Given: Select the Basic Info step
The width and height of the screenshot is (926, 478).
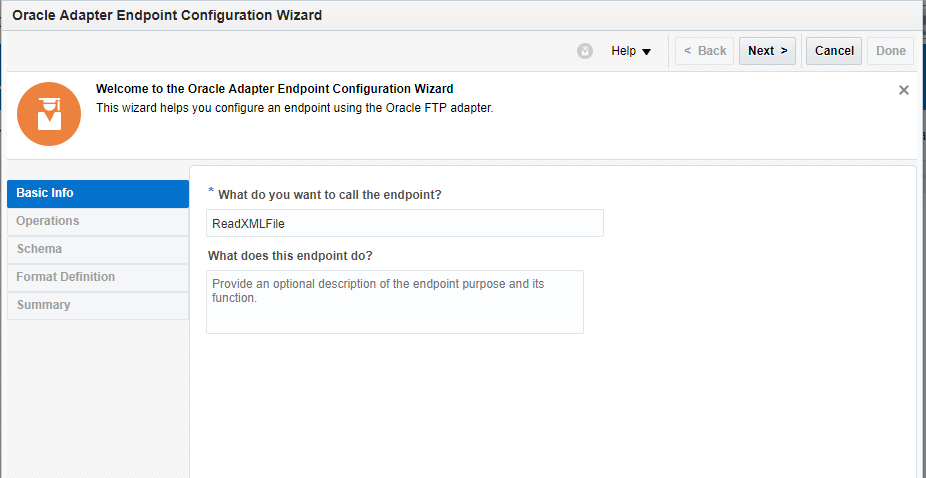Looking at the screenshot, I should (98, 193).
